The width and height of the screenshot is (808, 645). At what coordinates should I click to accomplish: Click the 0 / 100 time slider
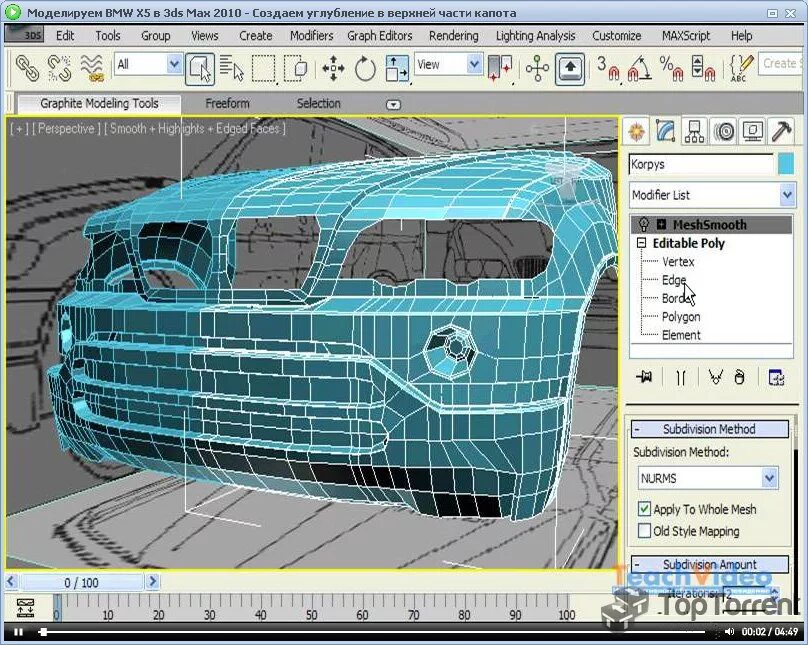coord(81,583)
